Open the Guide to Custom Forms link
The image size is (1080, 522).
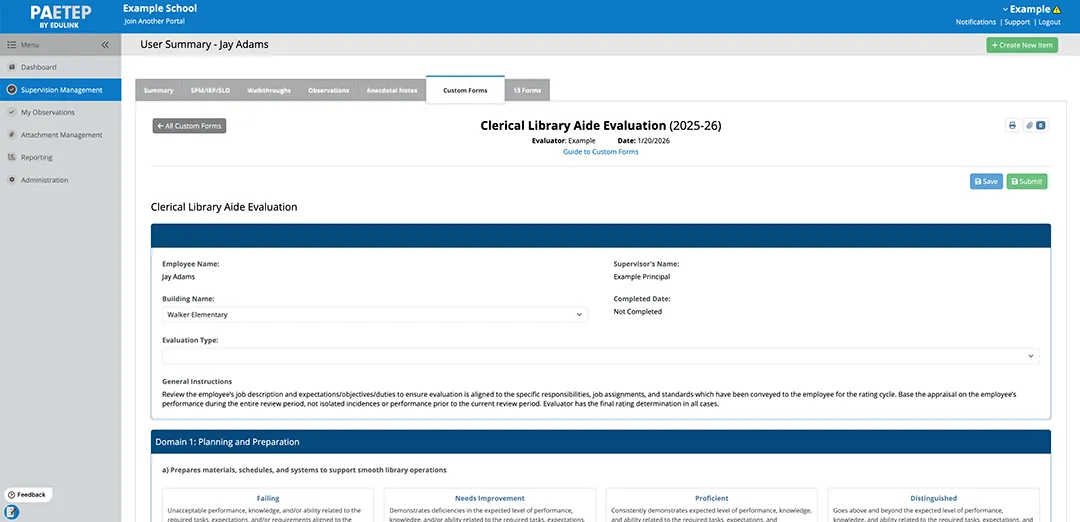tap(601, 152)
